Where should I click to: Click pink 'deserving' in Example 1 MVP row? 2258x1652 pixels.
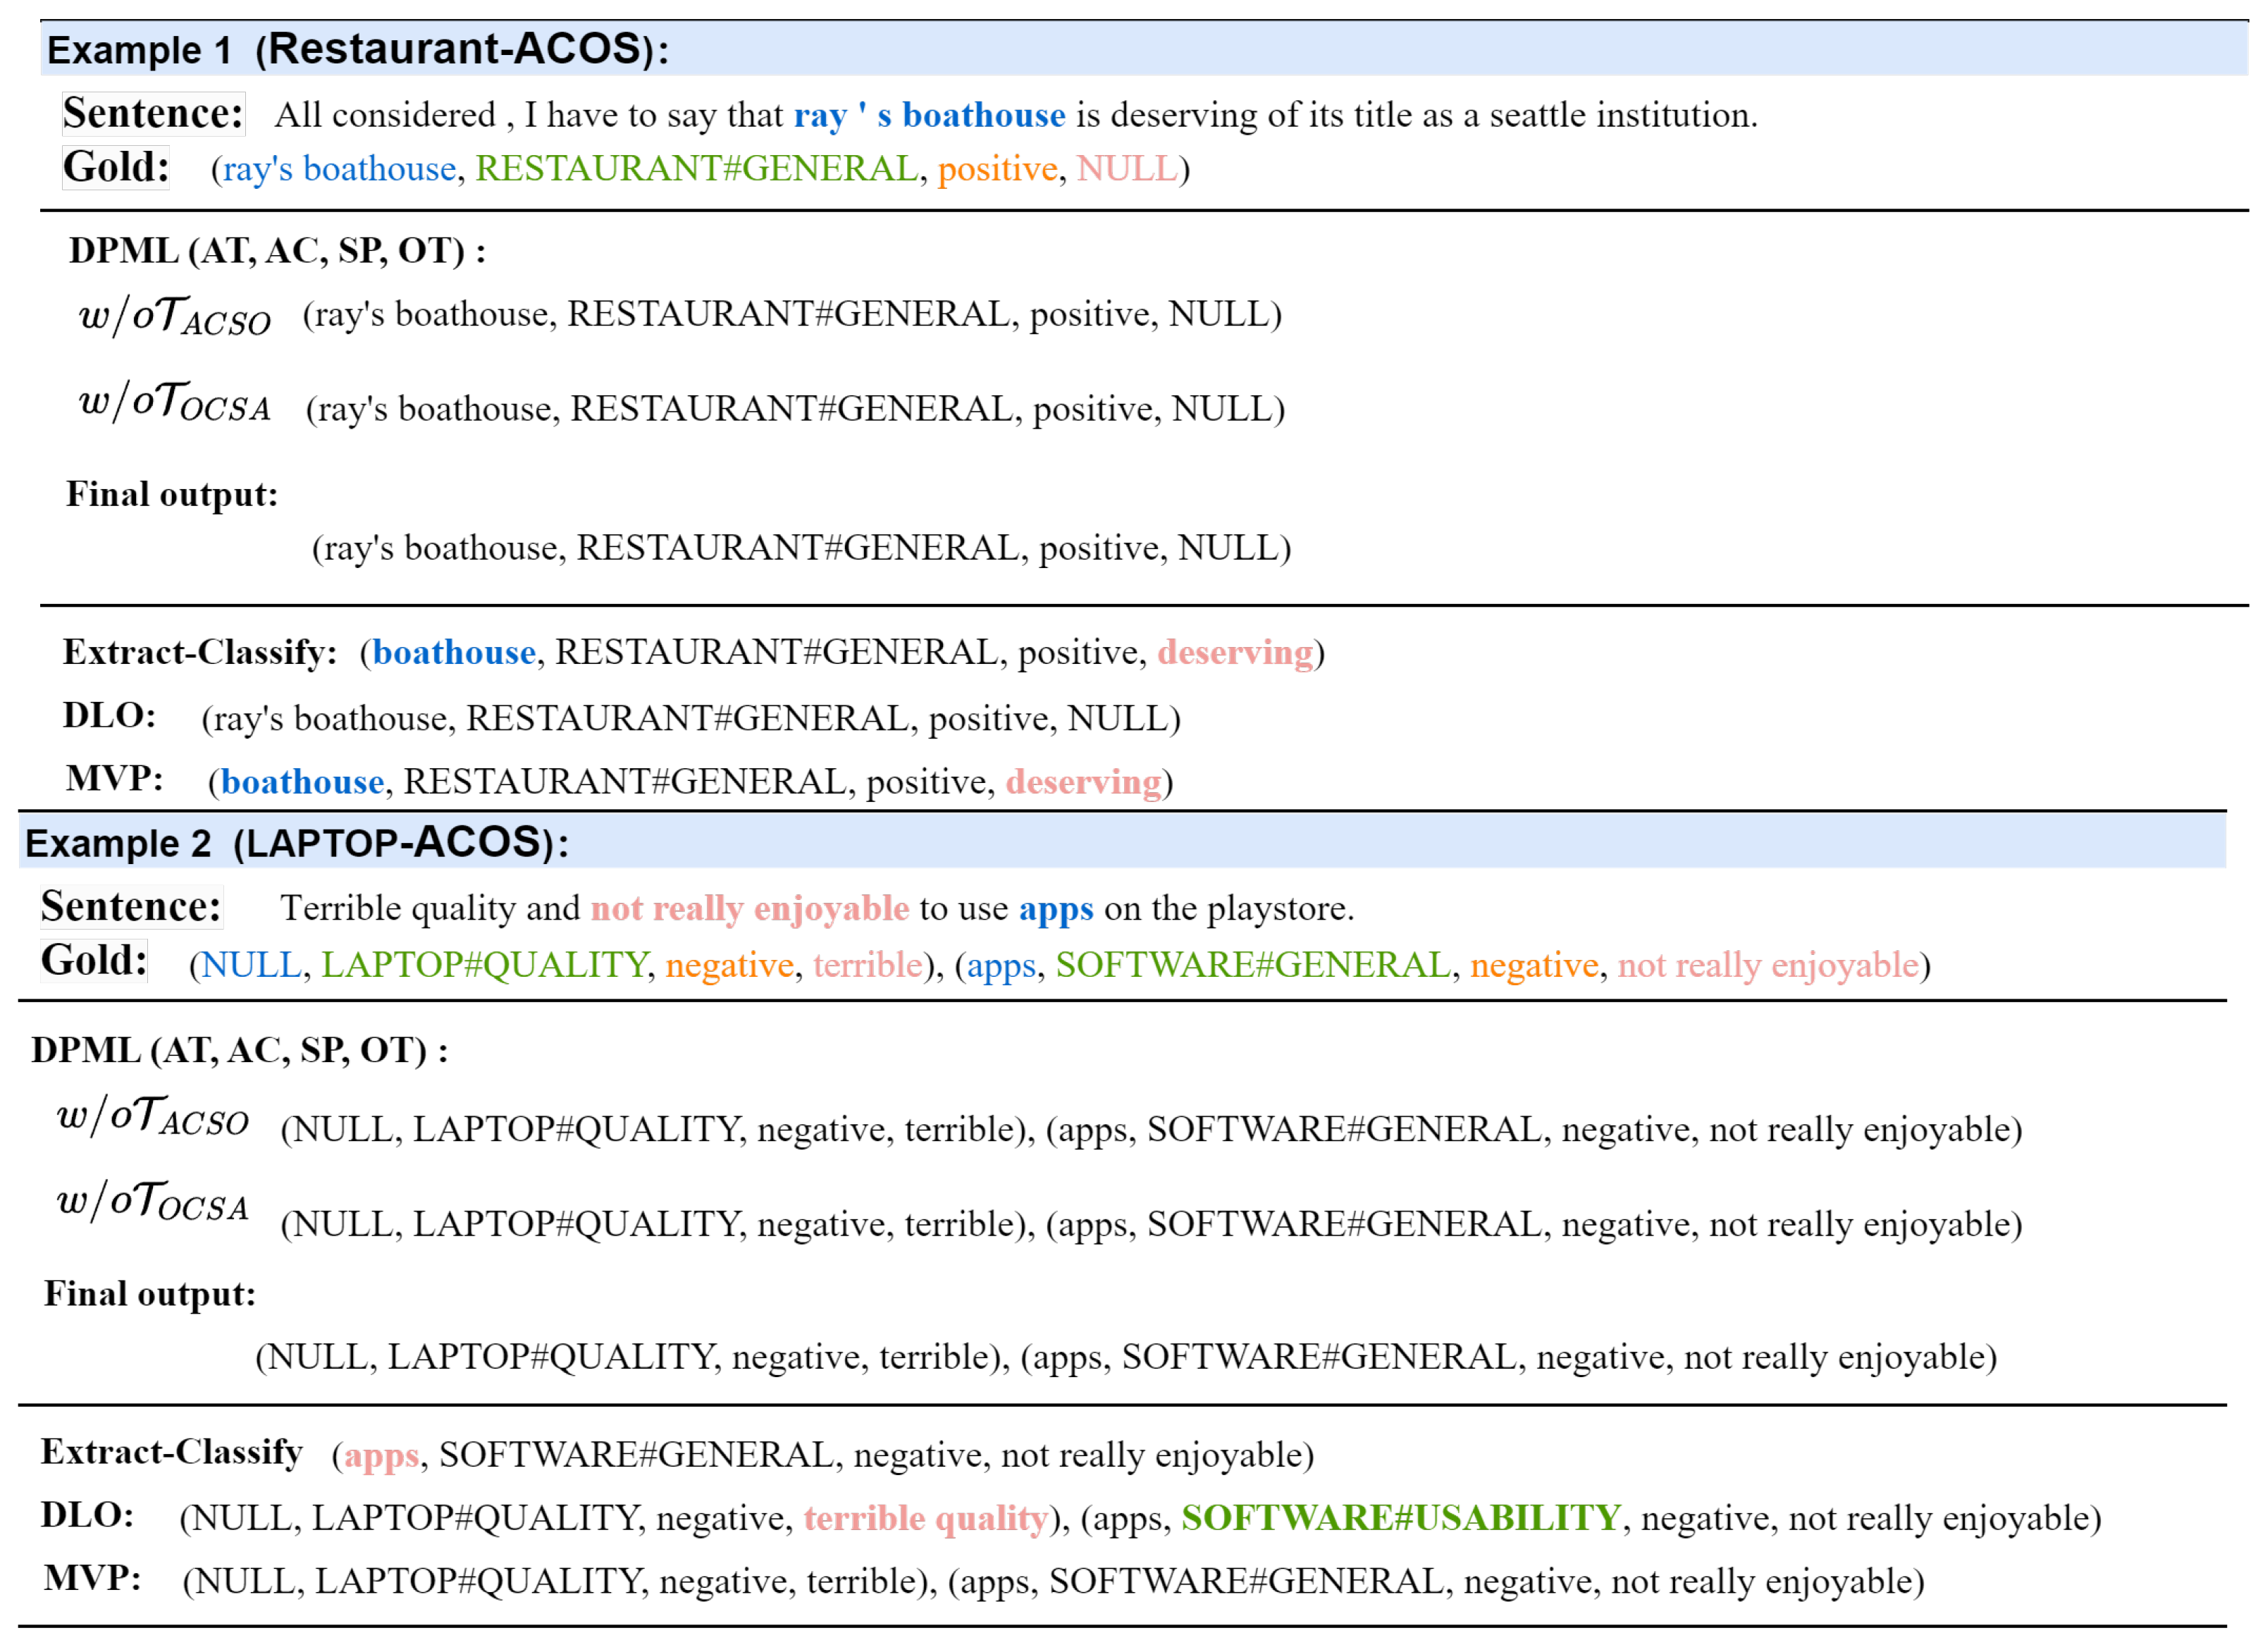click(1083, 782)
